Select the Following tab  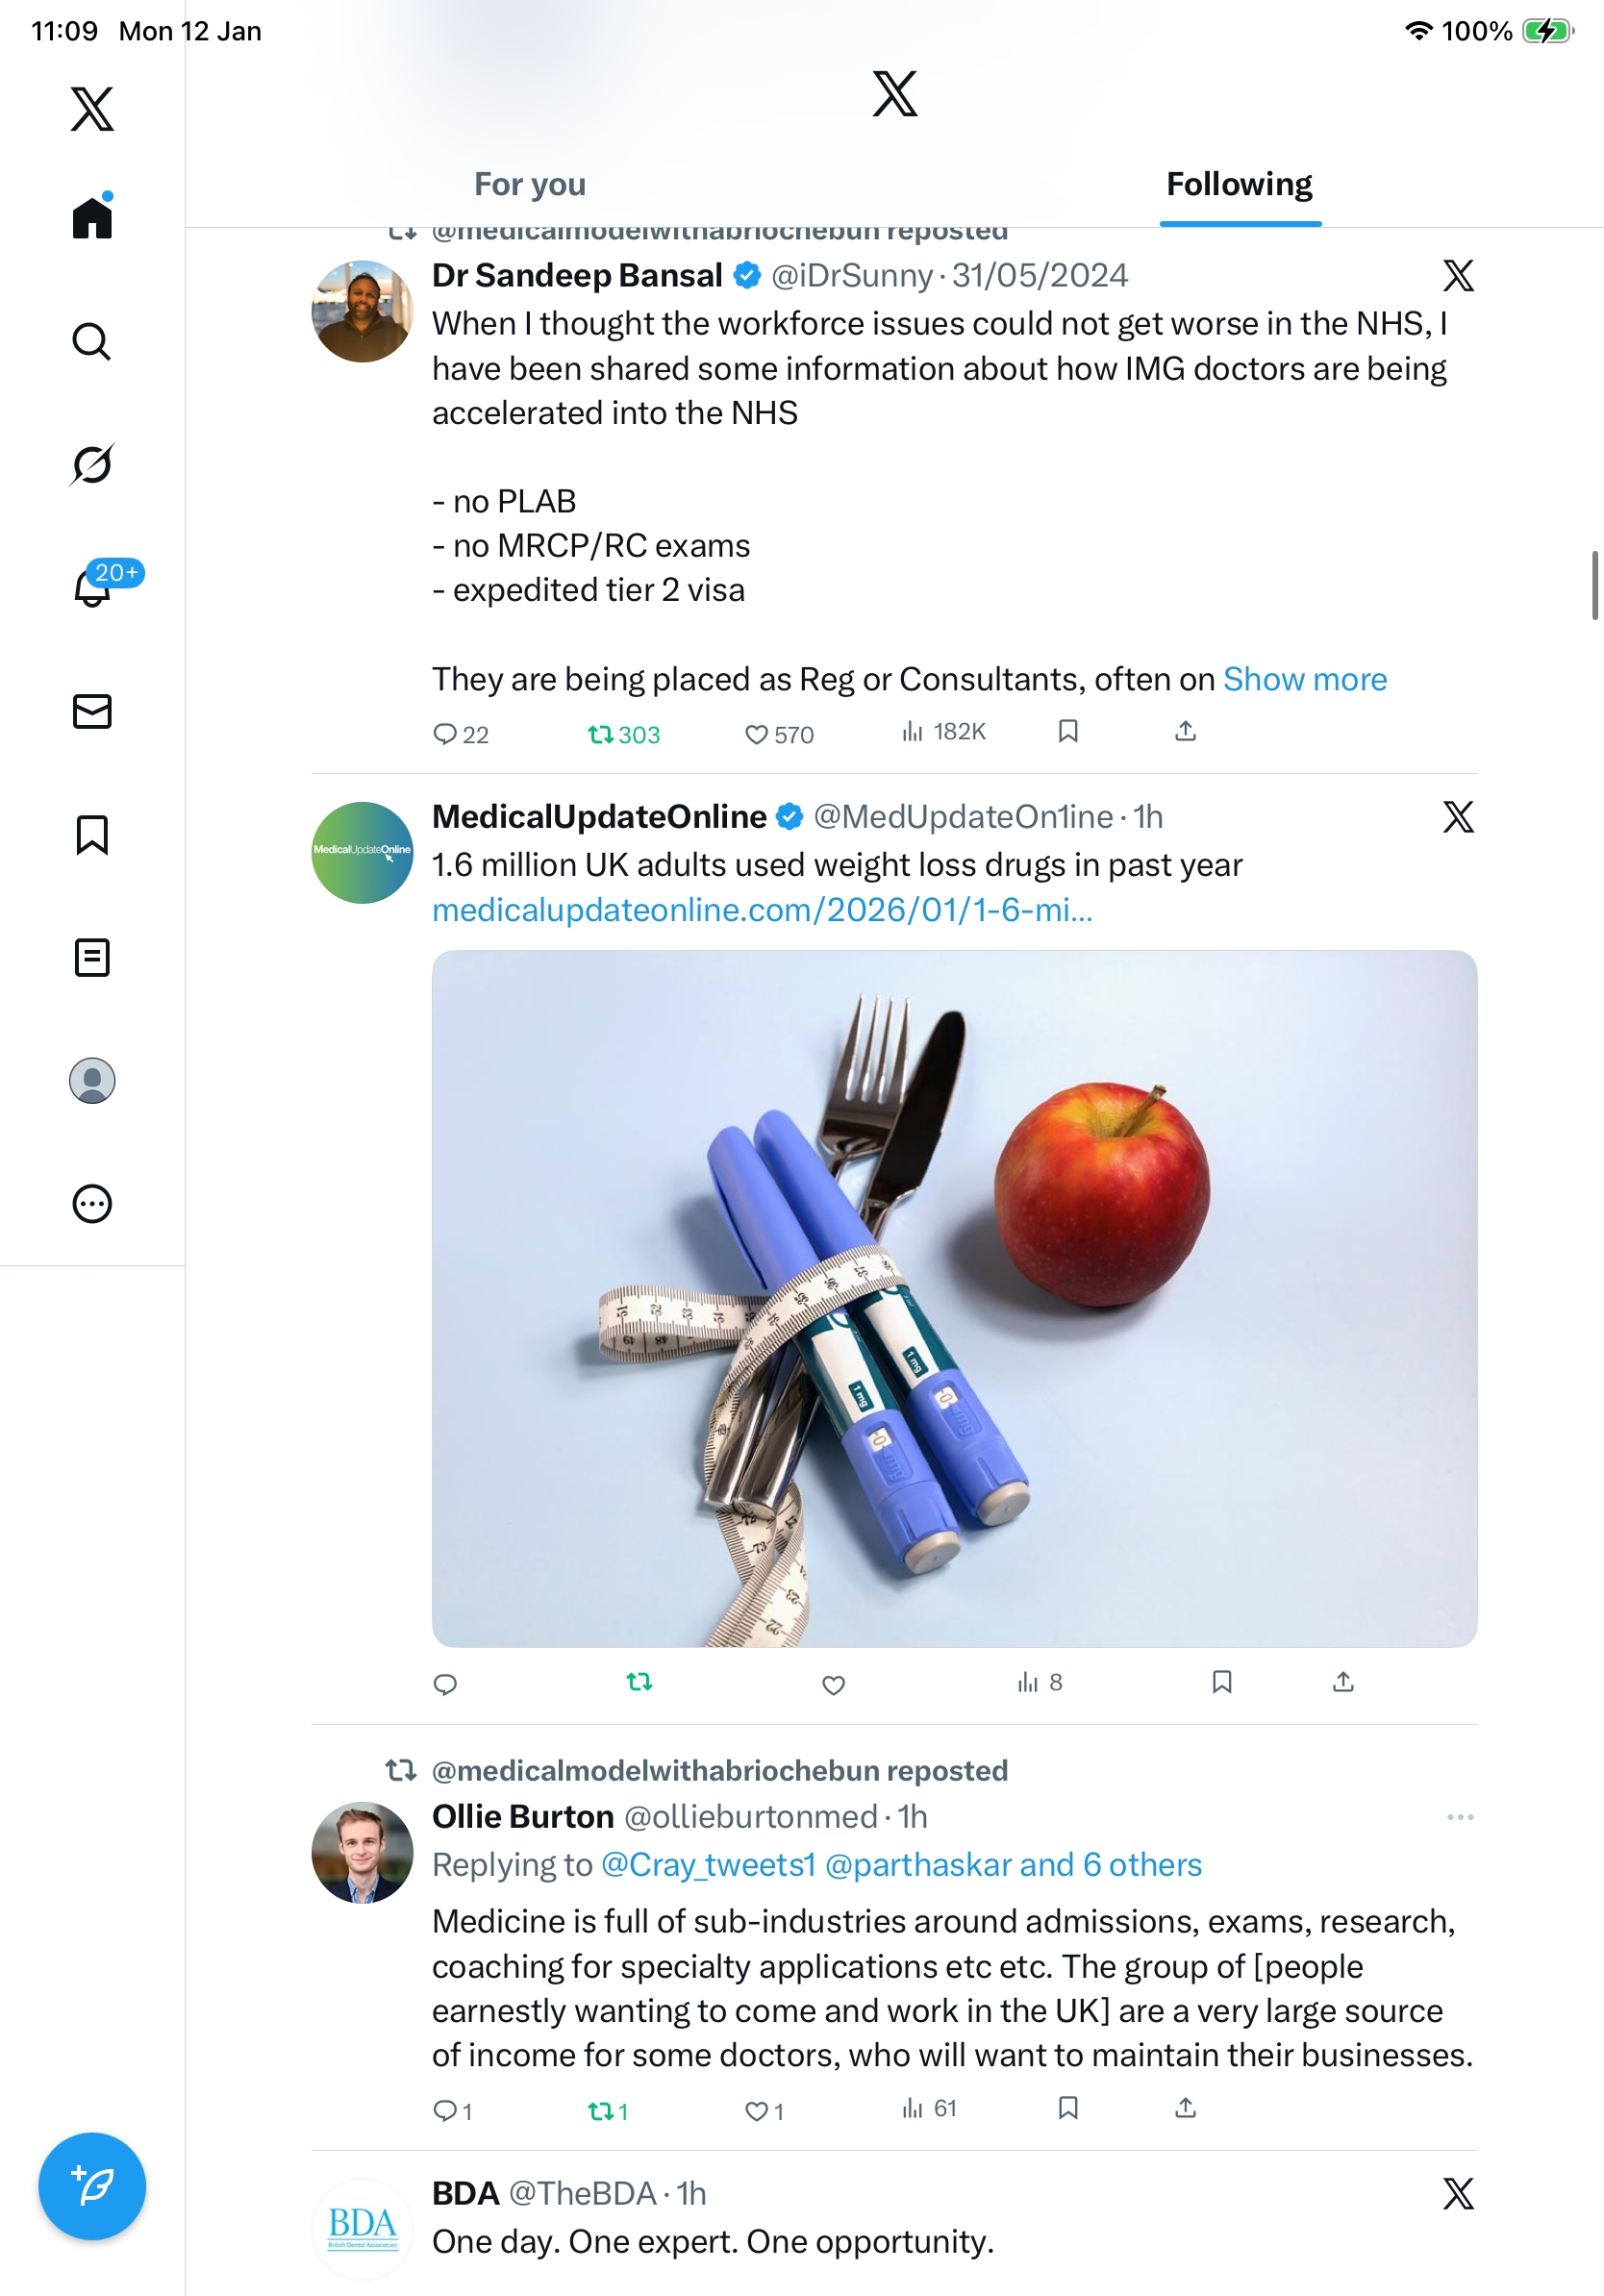tap(1239, 185)
